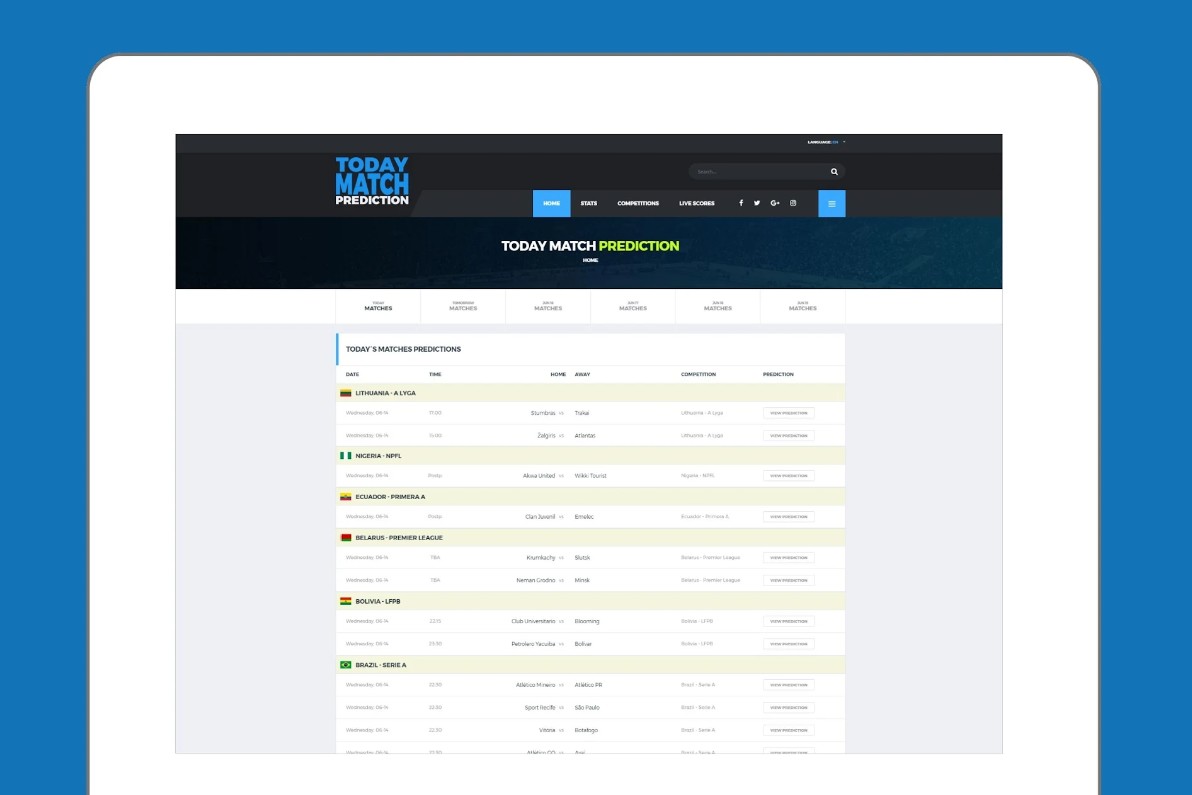Click the Emelec team name
Screen dimensions: 1192x795
click(x=585, y=517)
